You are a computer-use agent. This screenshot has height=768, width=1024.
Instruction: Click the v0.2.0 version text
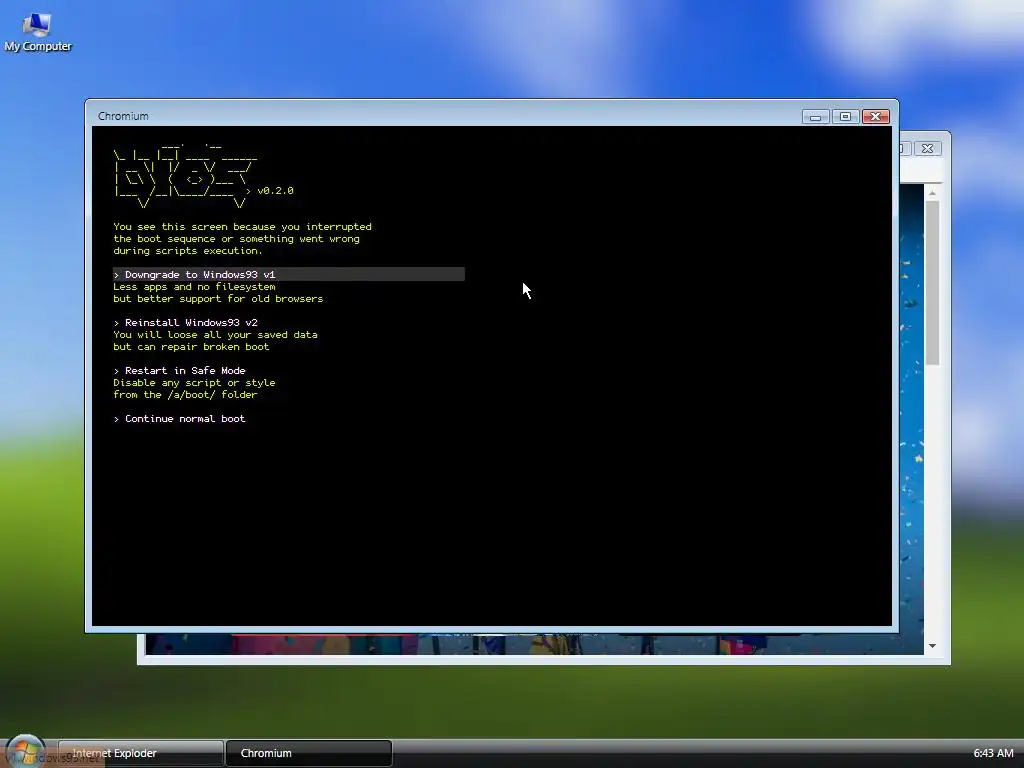tap(275, 191)
